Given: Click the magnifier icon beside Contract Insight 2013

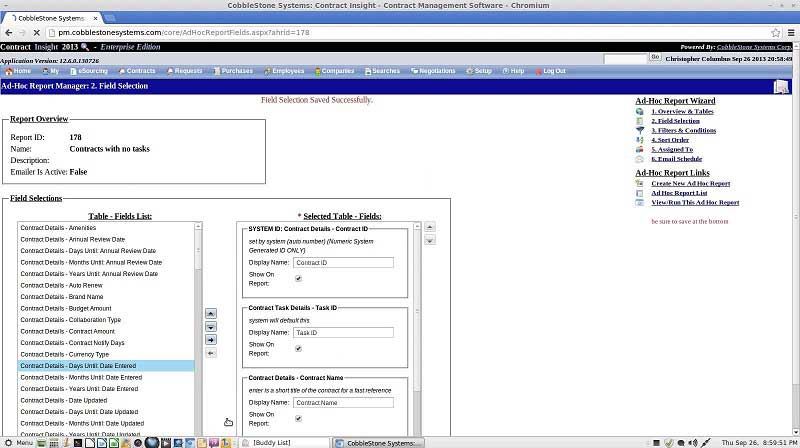Looking at the screenshot, I should (85, 47).
